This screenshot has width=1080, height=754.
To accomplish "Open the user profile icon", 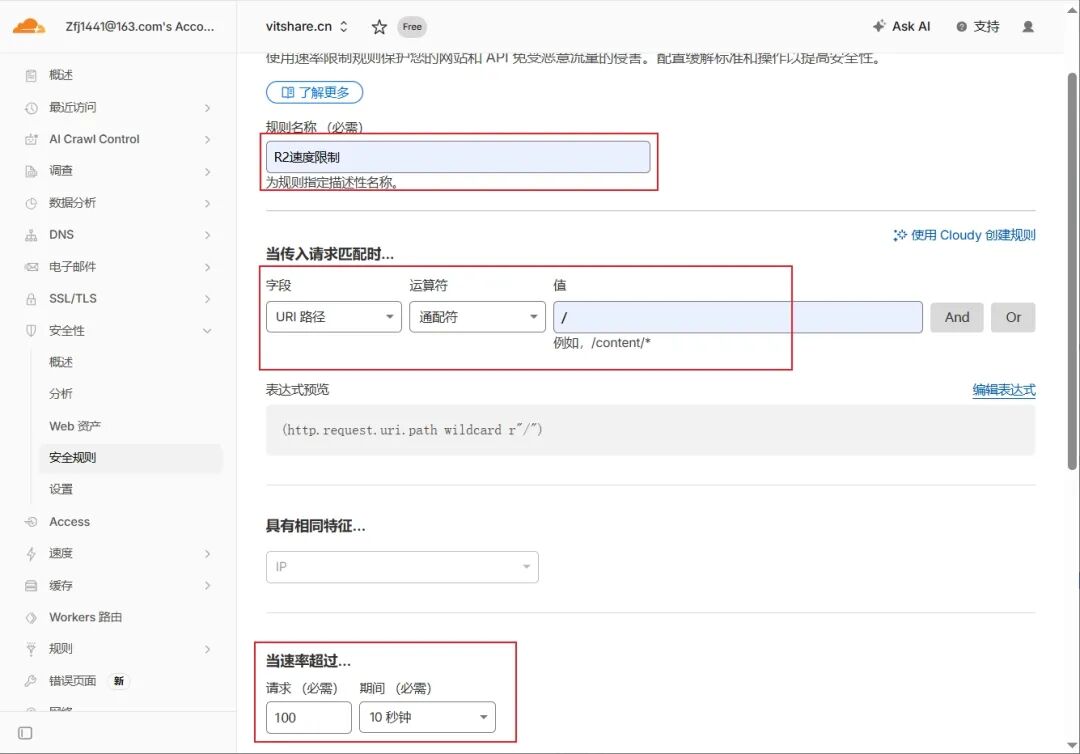I will (x=1028, y=27).
